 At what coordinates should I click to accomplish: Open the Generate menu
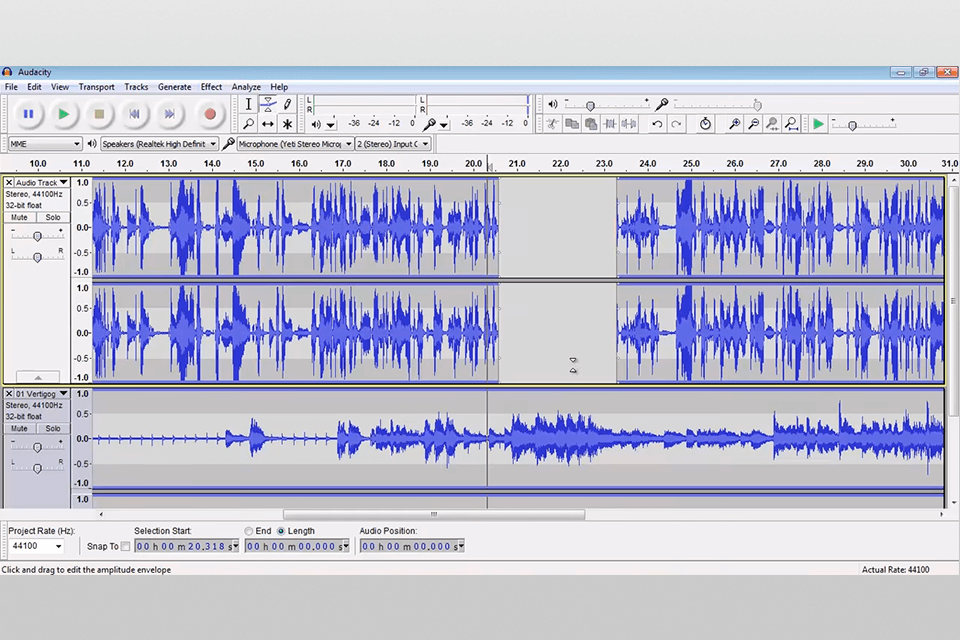pyautogui.click(x=174, y=87)
